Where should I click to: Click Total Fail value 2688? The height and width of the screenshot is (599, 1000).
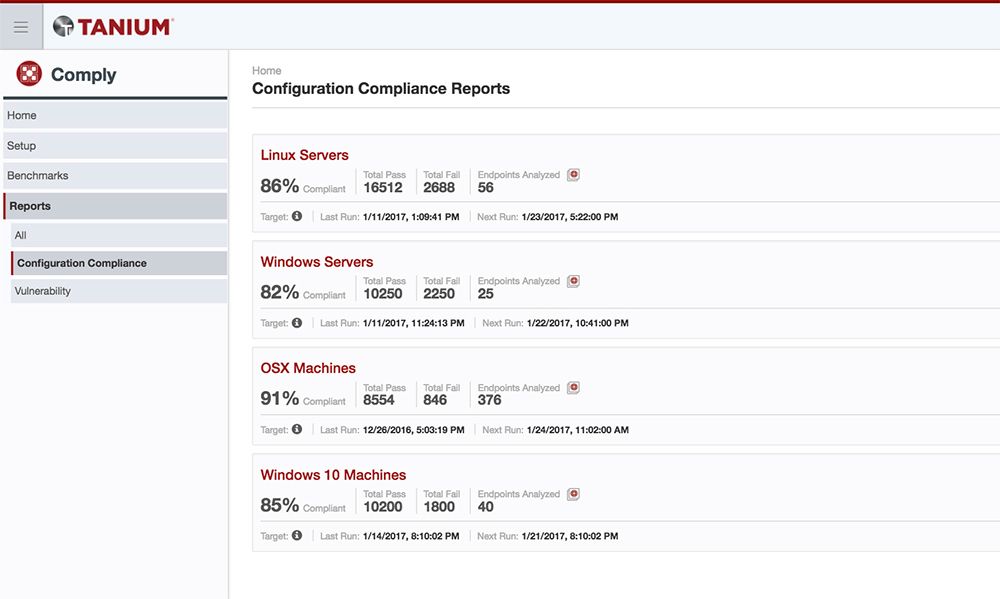tap(439, 188)
